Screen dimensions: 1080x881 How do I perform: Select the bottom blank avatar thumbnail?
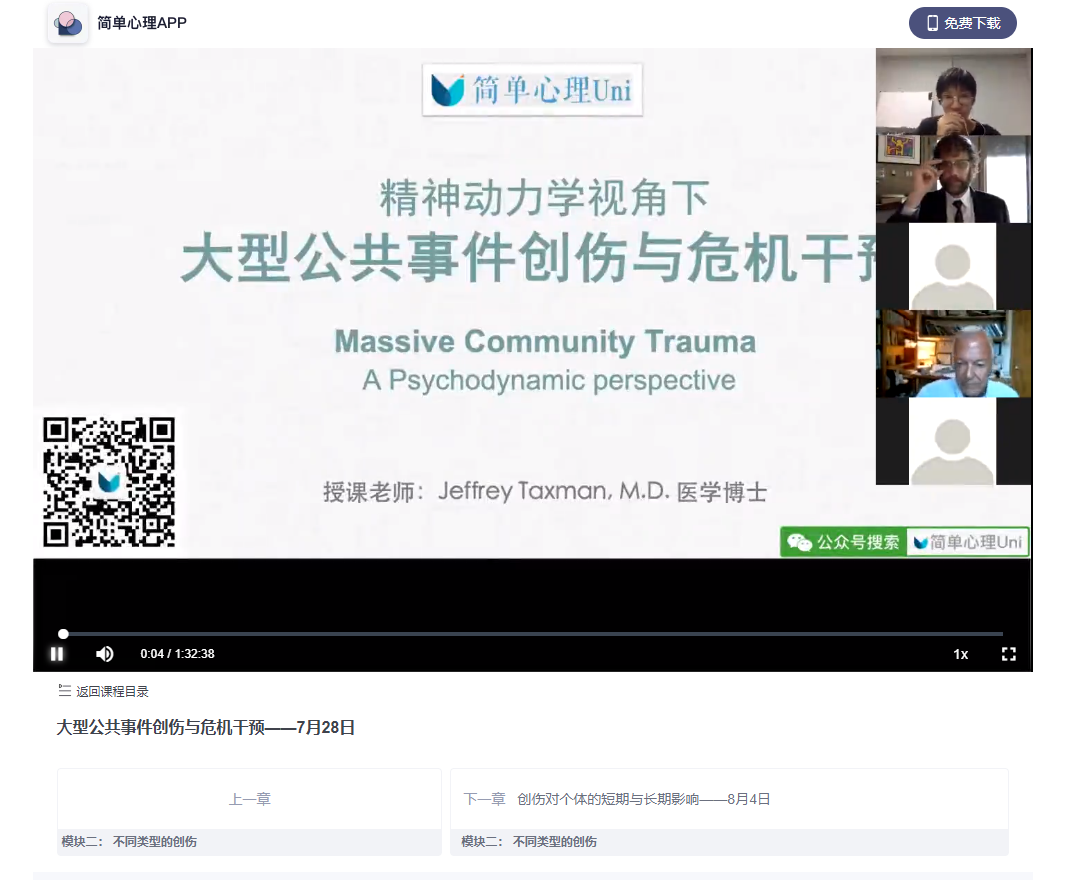click(x=953, y=442)
